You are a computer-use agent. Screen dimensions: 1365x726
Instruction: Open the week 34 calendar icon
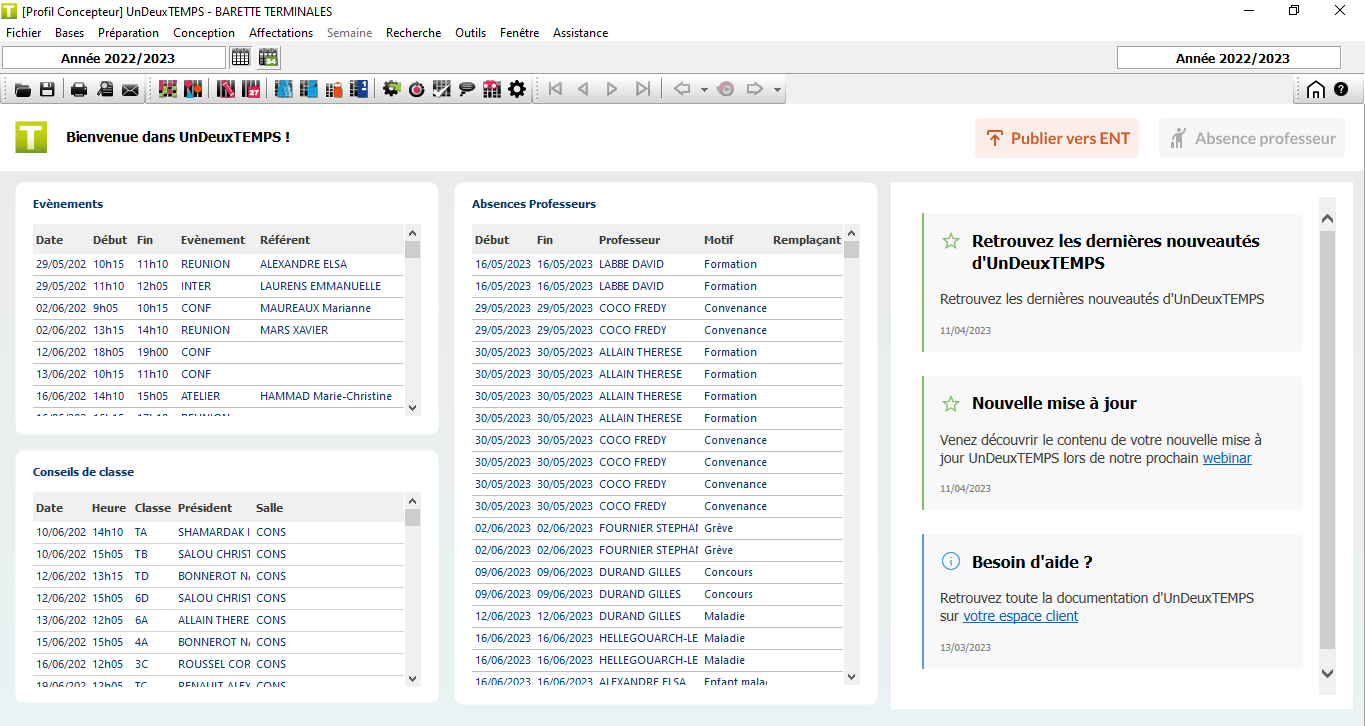tap(268, 58)
